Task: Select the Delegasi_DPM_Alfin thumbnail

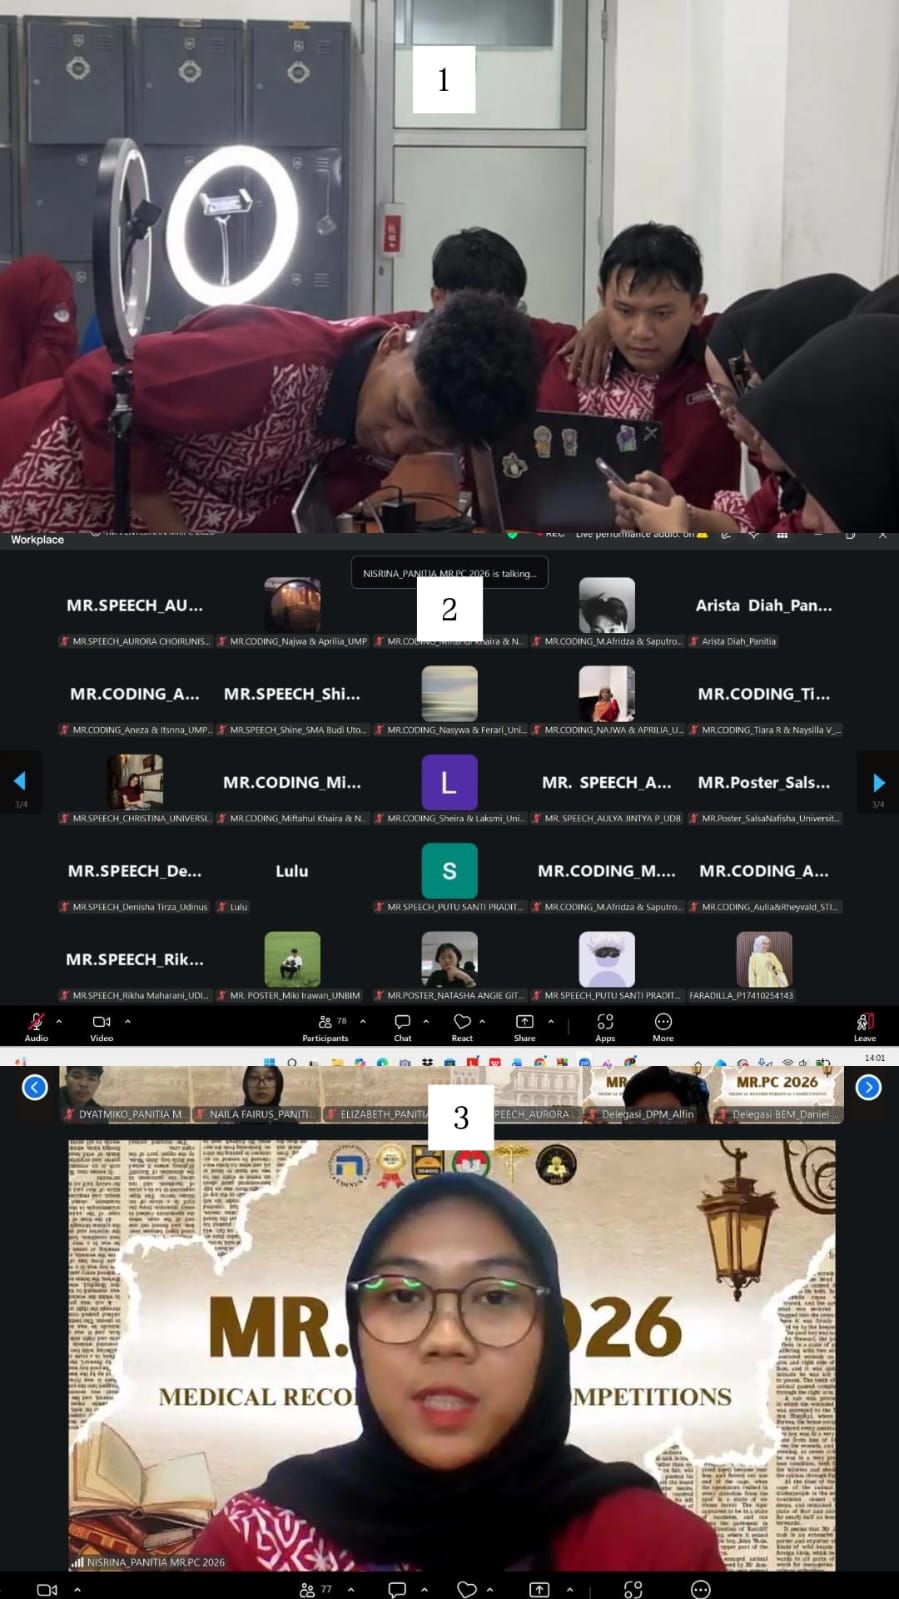Action: pyautogui.click(x=648, y=1095)
